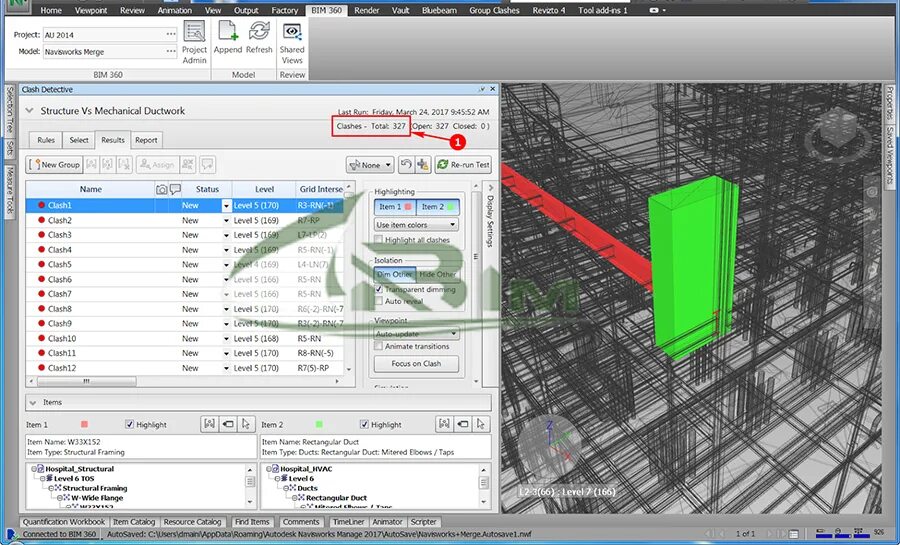This screenshot has height=545, width=900.
Task: Click the compact results icon beside Re-run Test
Action: 423,165
